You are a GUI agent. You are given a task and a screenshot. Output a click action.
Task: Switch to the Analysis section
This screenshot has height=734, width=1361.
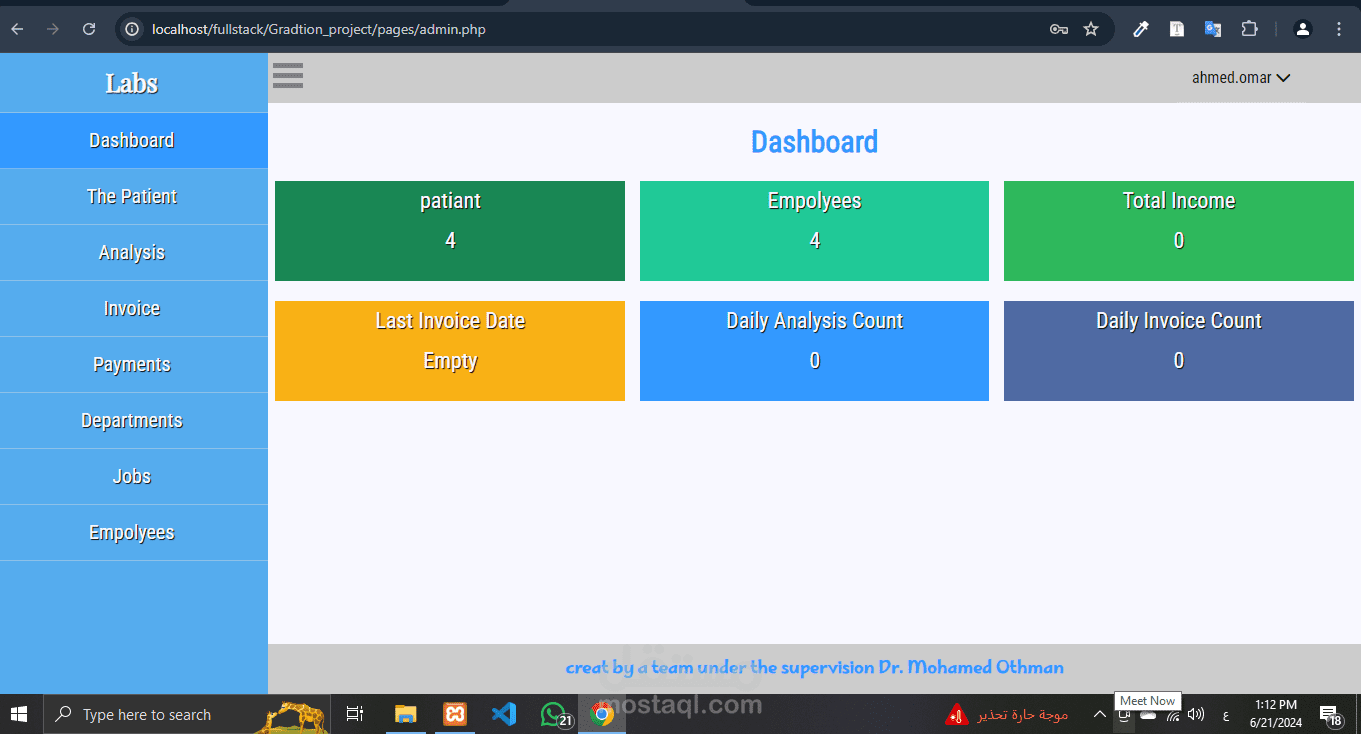coord(132,252)
